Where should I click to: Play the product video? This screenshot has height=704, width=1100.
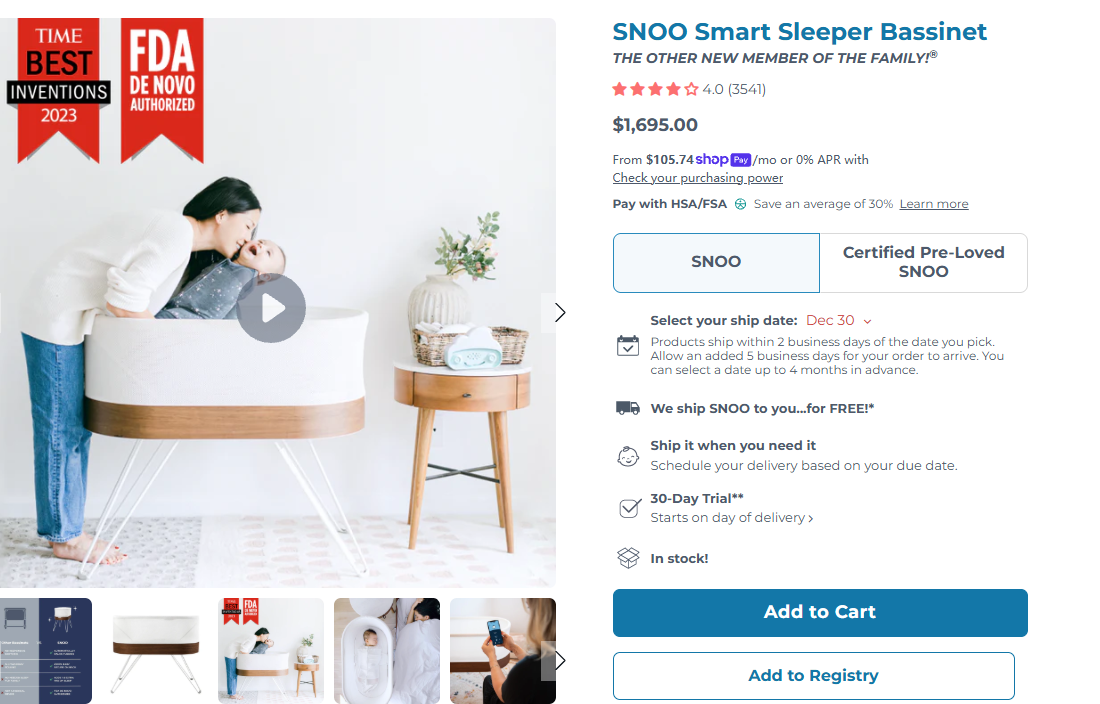pyautogui.click(x=271, y=309)
